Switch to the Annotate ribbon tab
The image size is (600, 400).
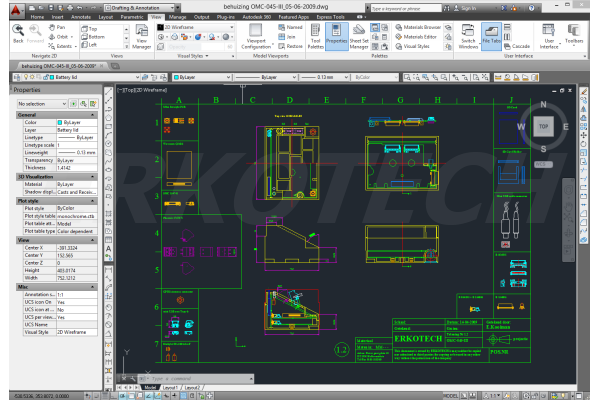coord(70,17)
